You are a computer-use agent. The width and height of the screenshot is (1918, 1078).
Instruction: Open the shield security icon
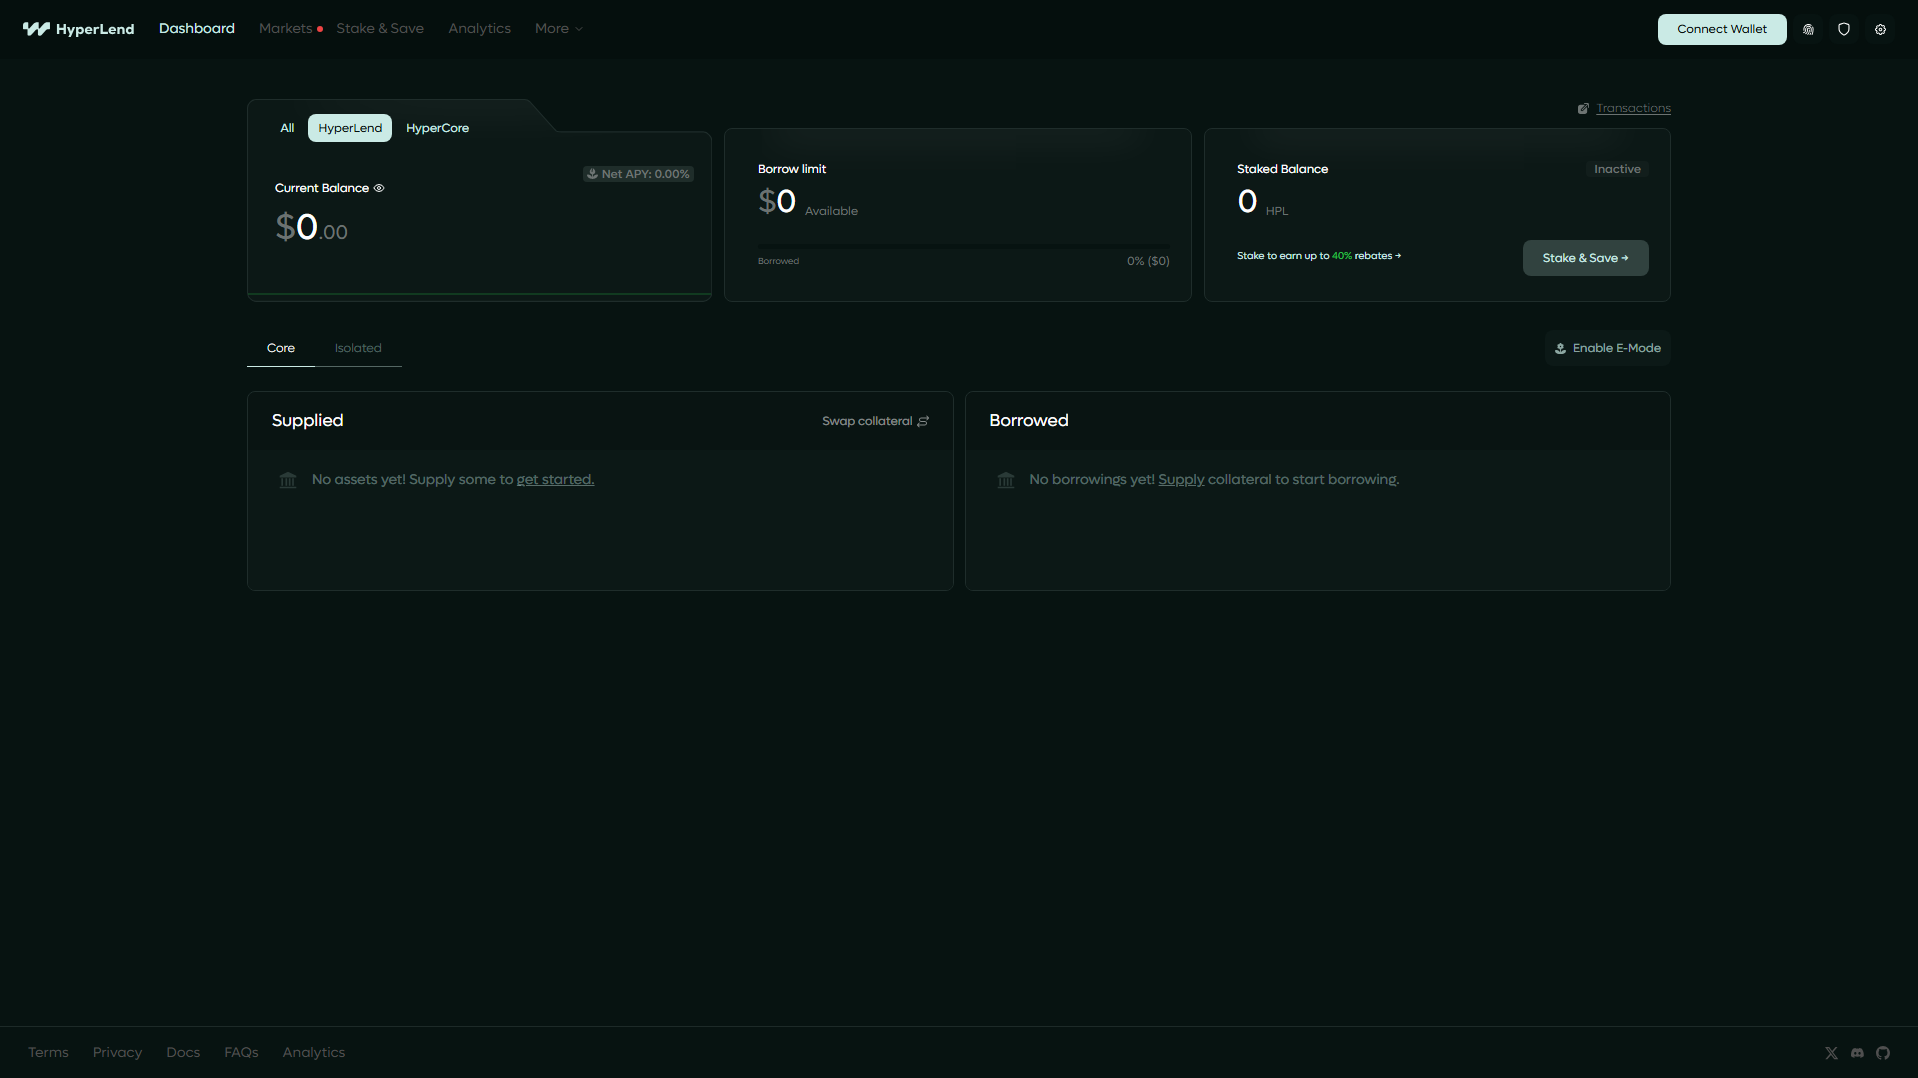click(1844, 29)
